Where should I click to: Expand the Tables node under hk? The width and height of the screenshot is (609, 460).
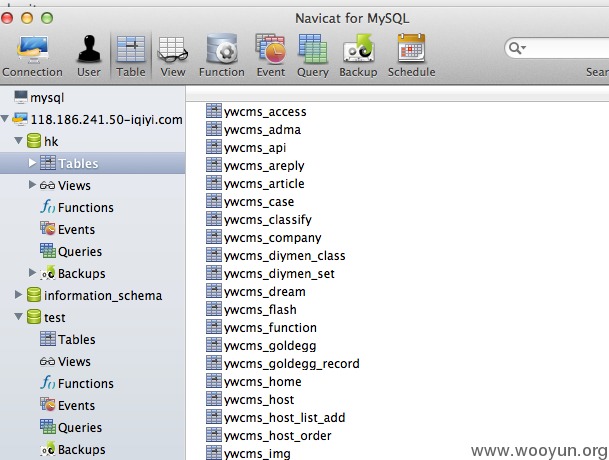pos(32,162)
